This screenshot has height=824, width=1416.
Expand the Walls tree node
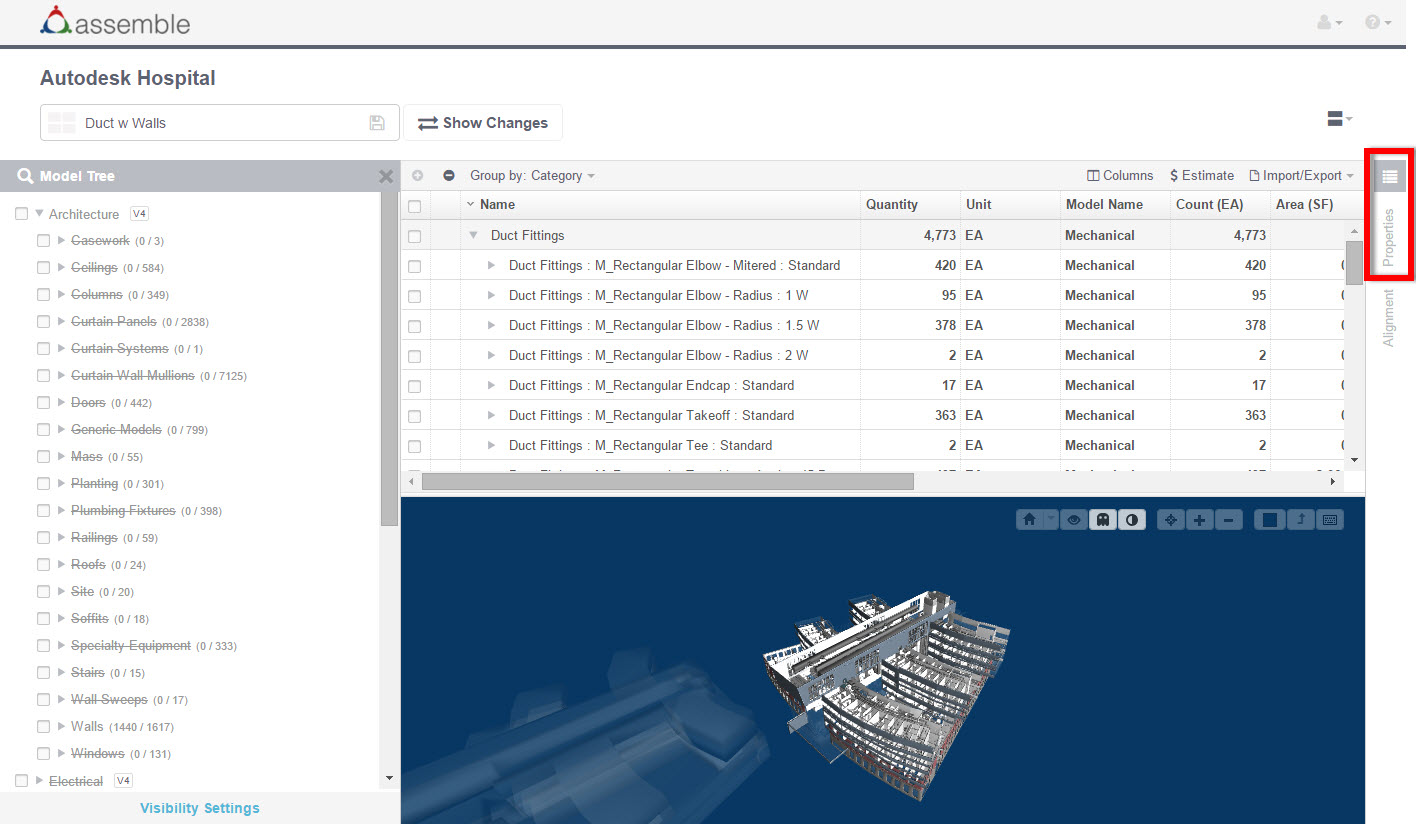(x=61, y=727)
